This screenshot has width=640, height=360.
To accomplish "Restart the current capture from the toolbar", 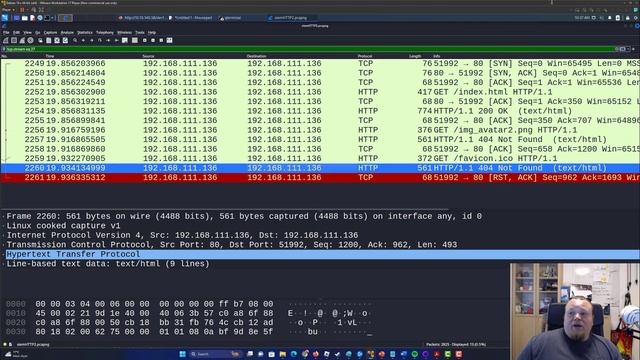I will click(x=22, y=40).
